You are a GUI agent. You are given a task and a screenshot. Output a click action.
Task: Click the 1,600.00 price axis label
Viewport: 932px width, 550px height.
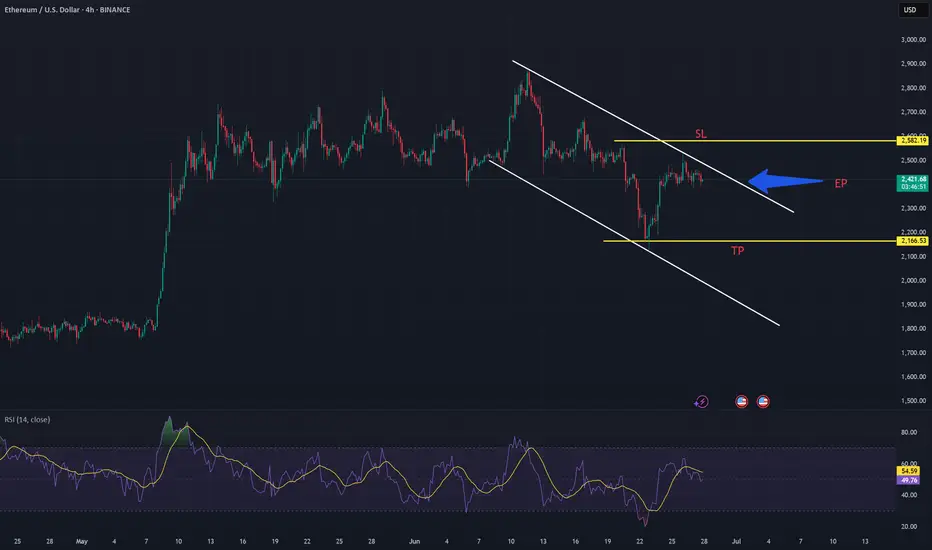click(x=914, y=376)
